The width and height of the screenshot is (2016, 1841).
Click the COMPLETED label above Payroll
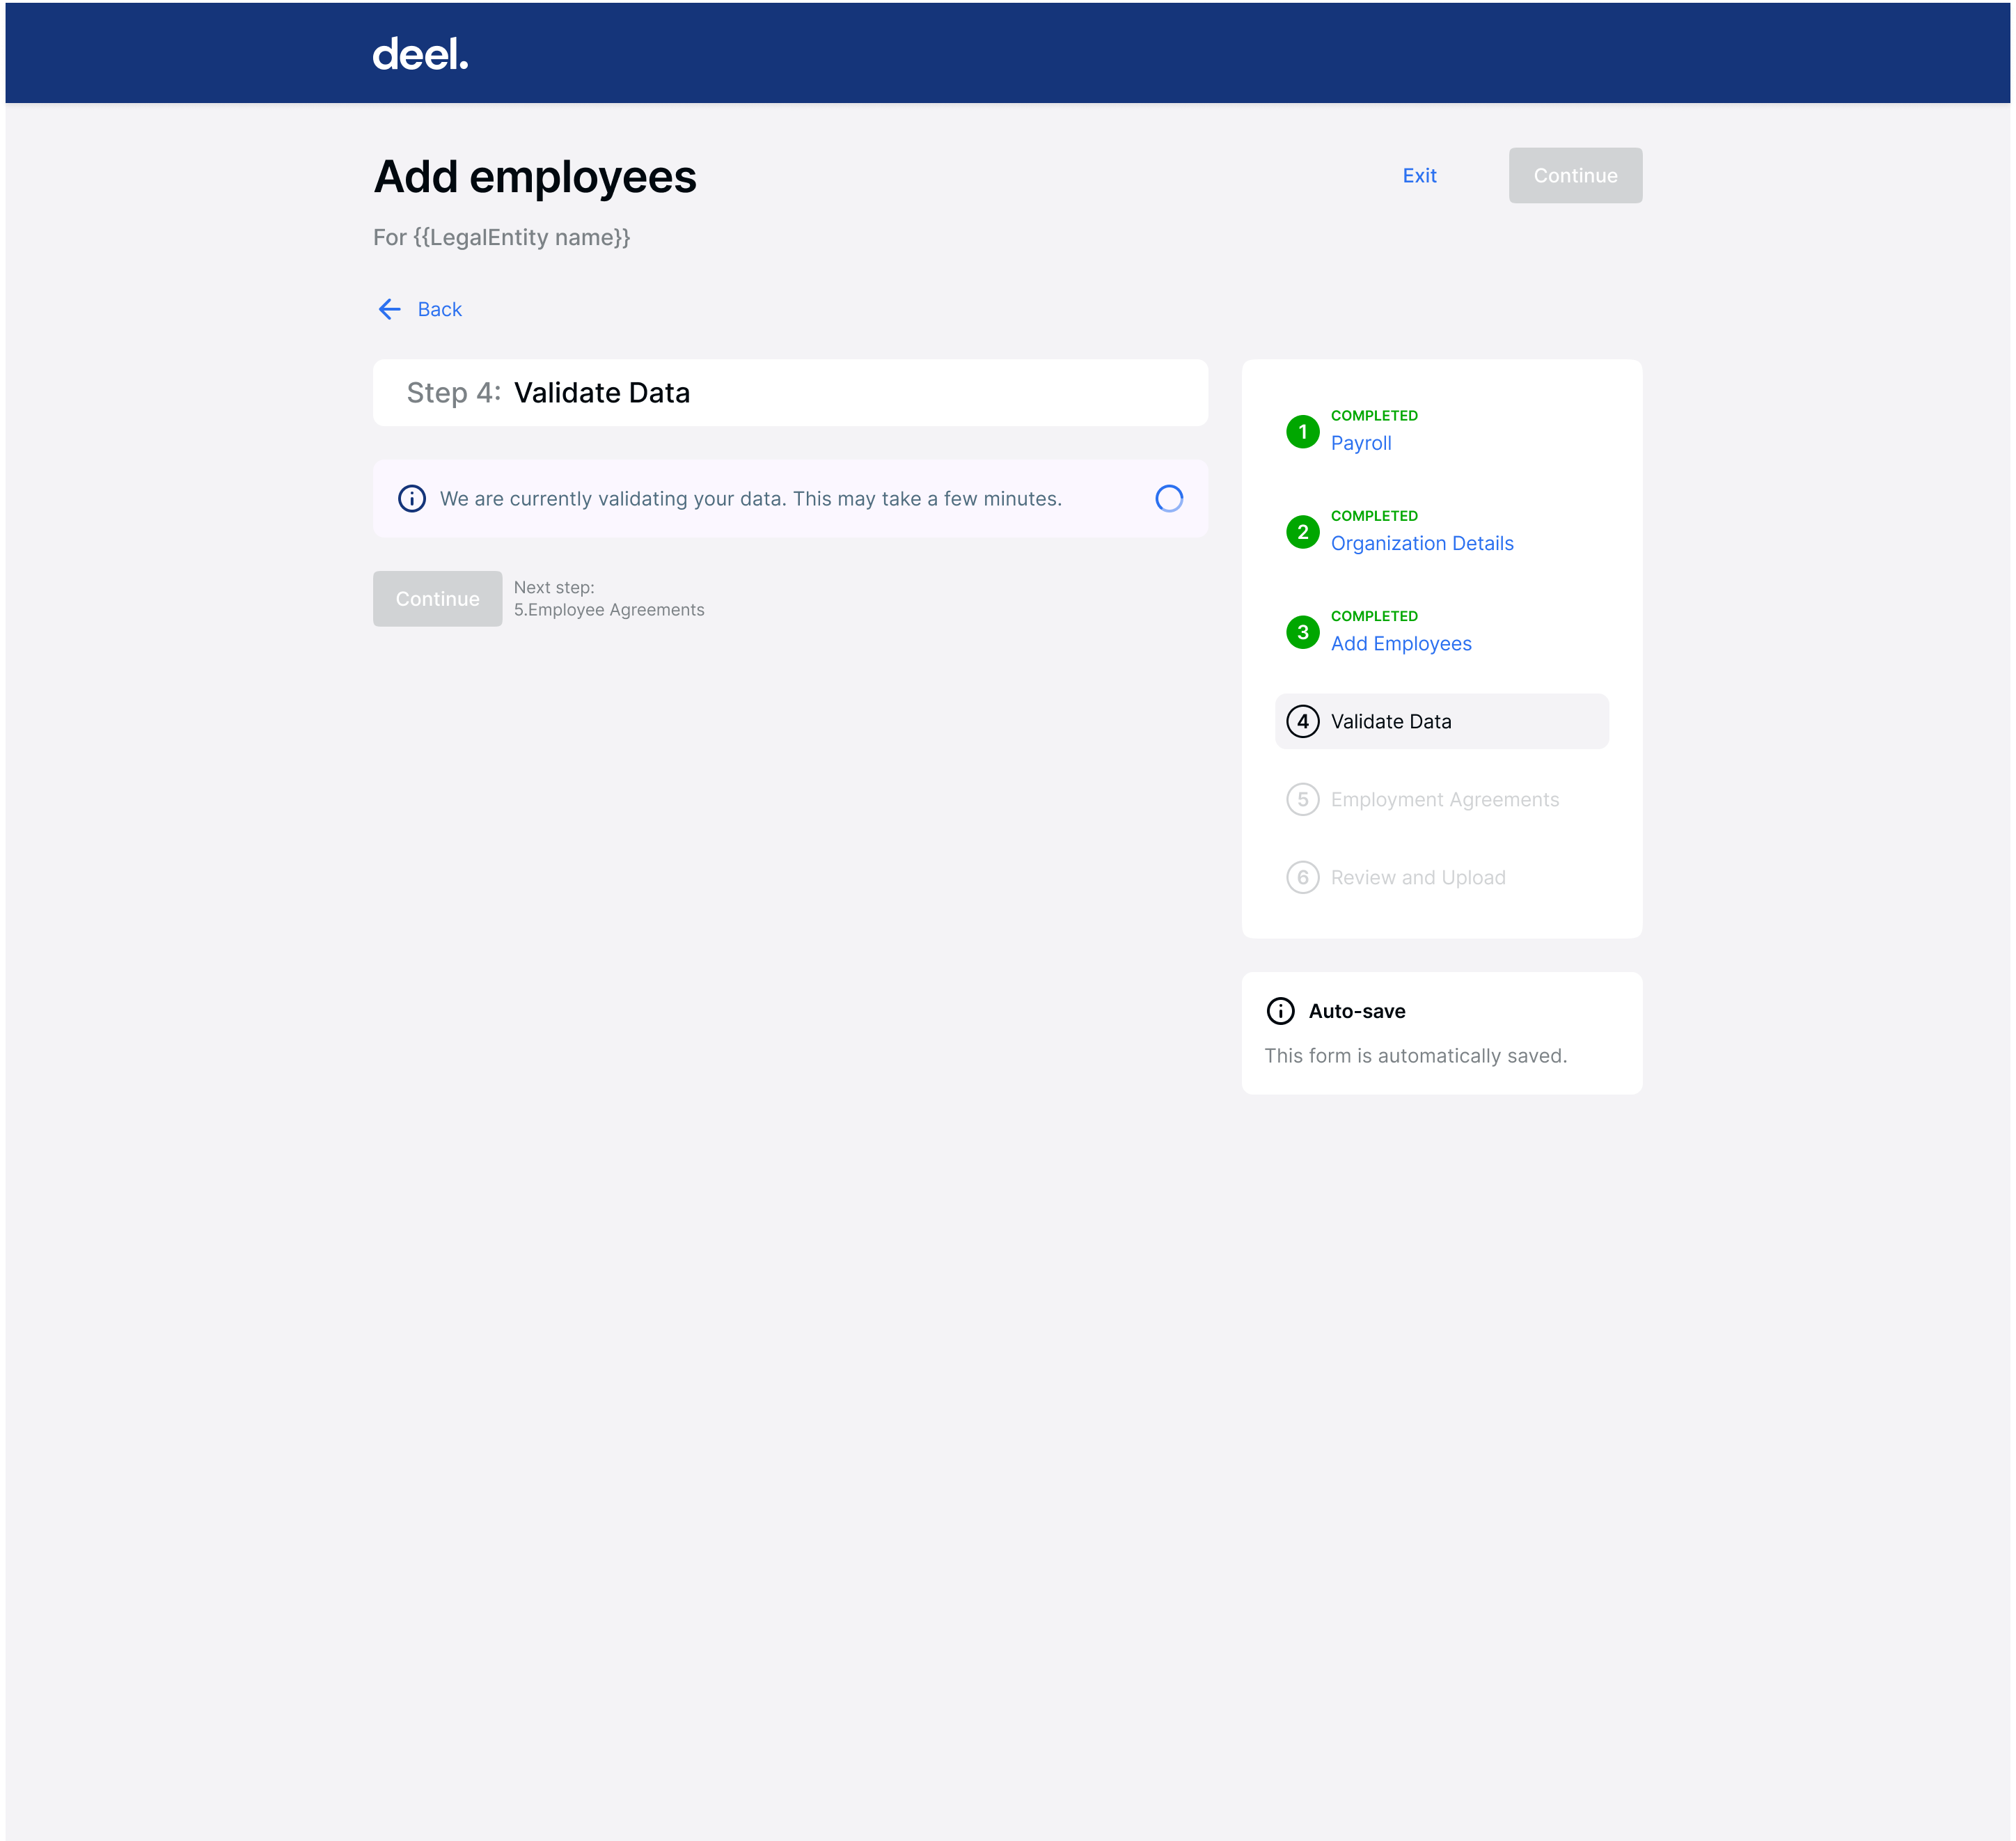tap(1373, 415)
